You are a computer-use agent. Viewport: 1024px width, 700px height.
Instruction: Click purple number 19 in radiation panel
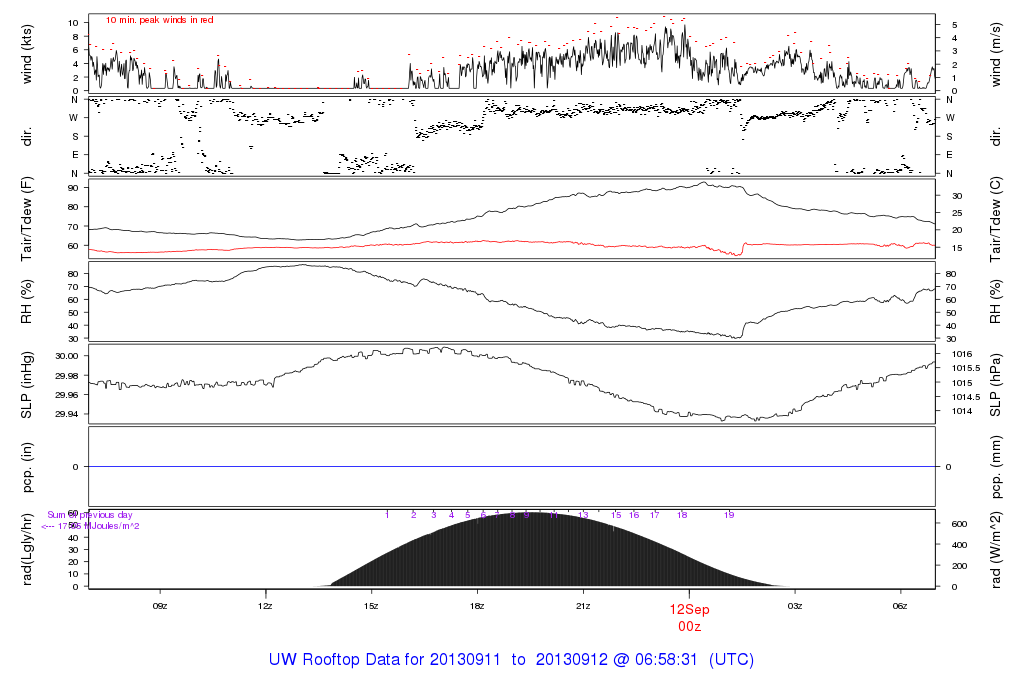729,515
